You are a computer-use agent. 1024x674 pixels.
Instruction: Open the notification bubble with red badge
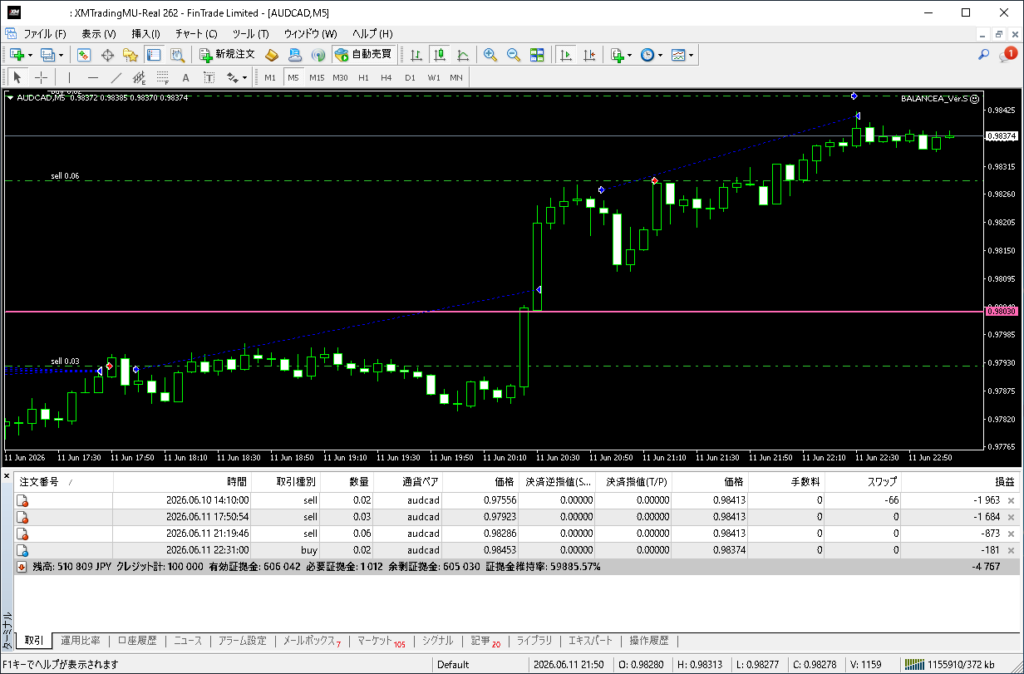(1008, 54)
